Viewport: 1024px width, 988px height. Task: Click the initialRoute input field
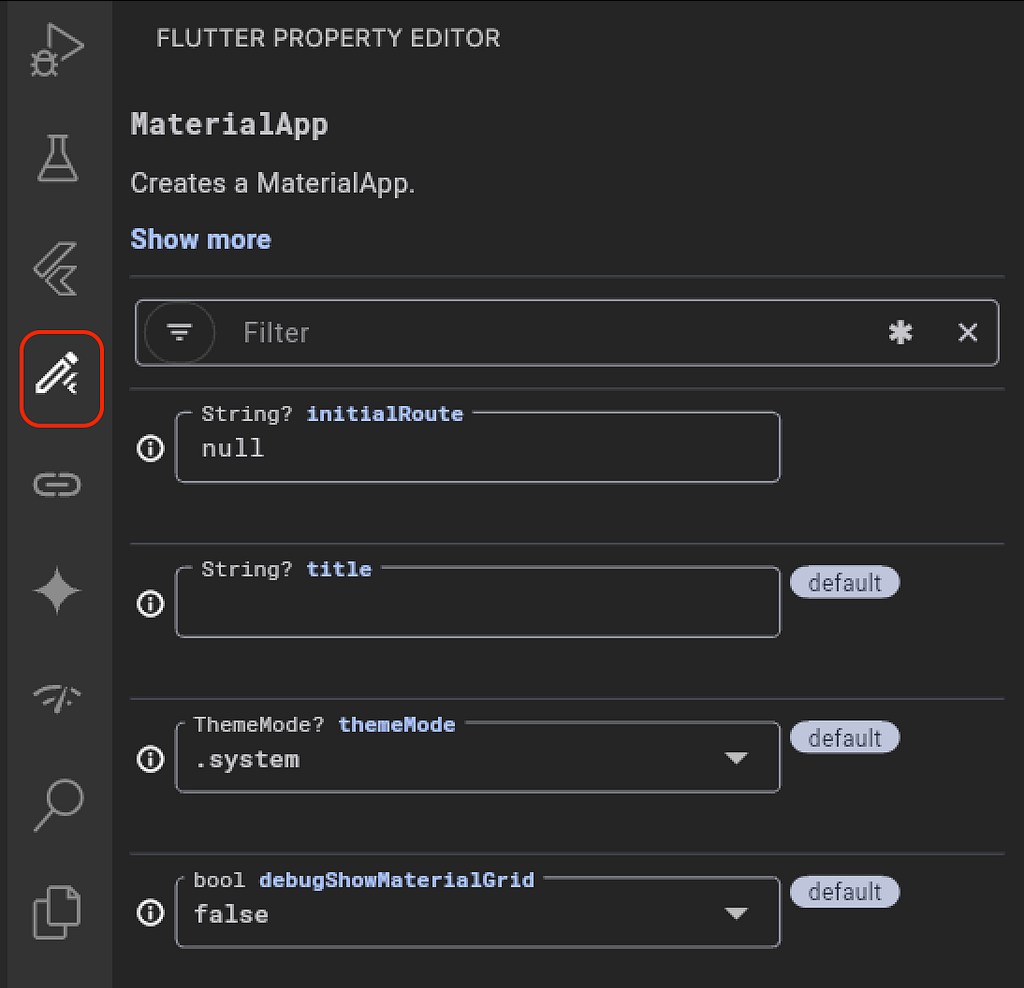click(478, 449)
